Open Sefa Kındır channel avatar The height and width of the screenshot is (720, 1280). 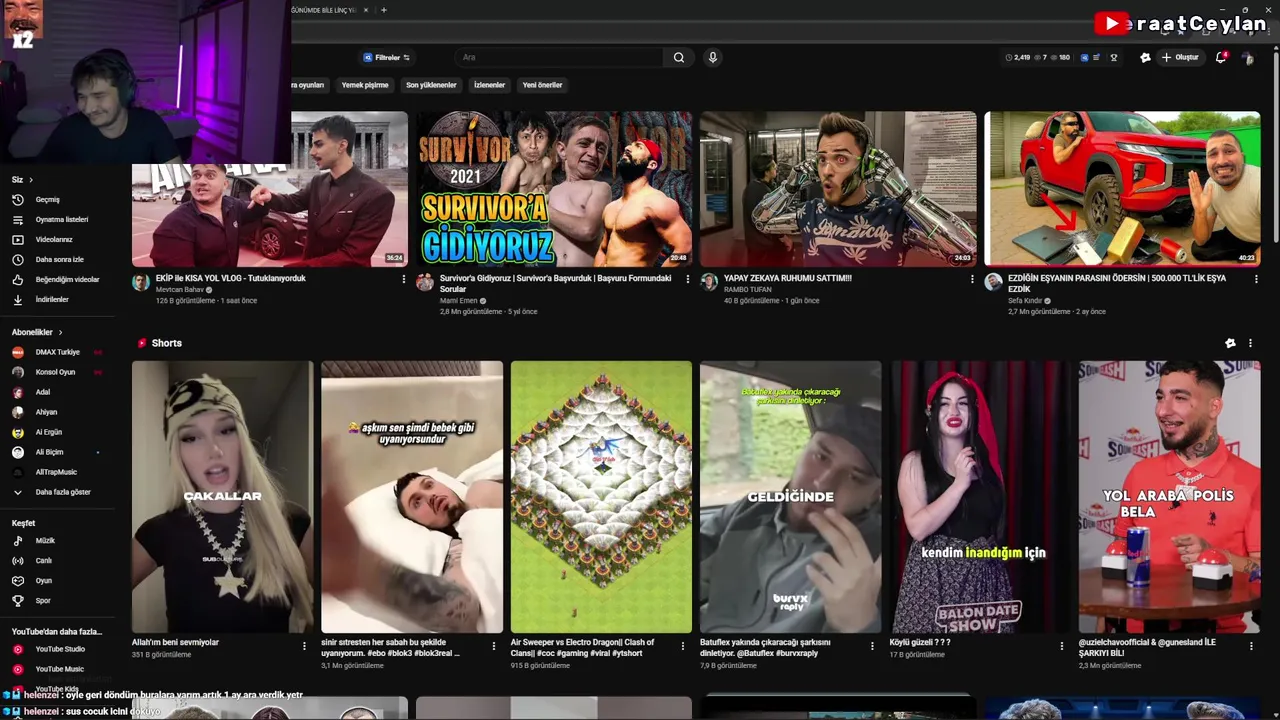coord(993,282)
